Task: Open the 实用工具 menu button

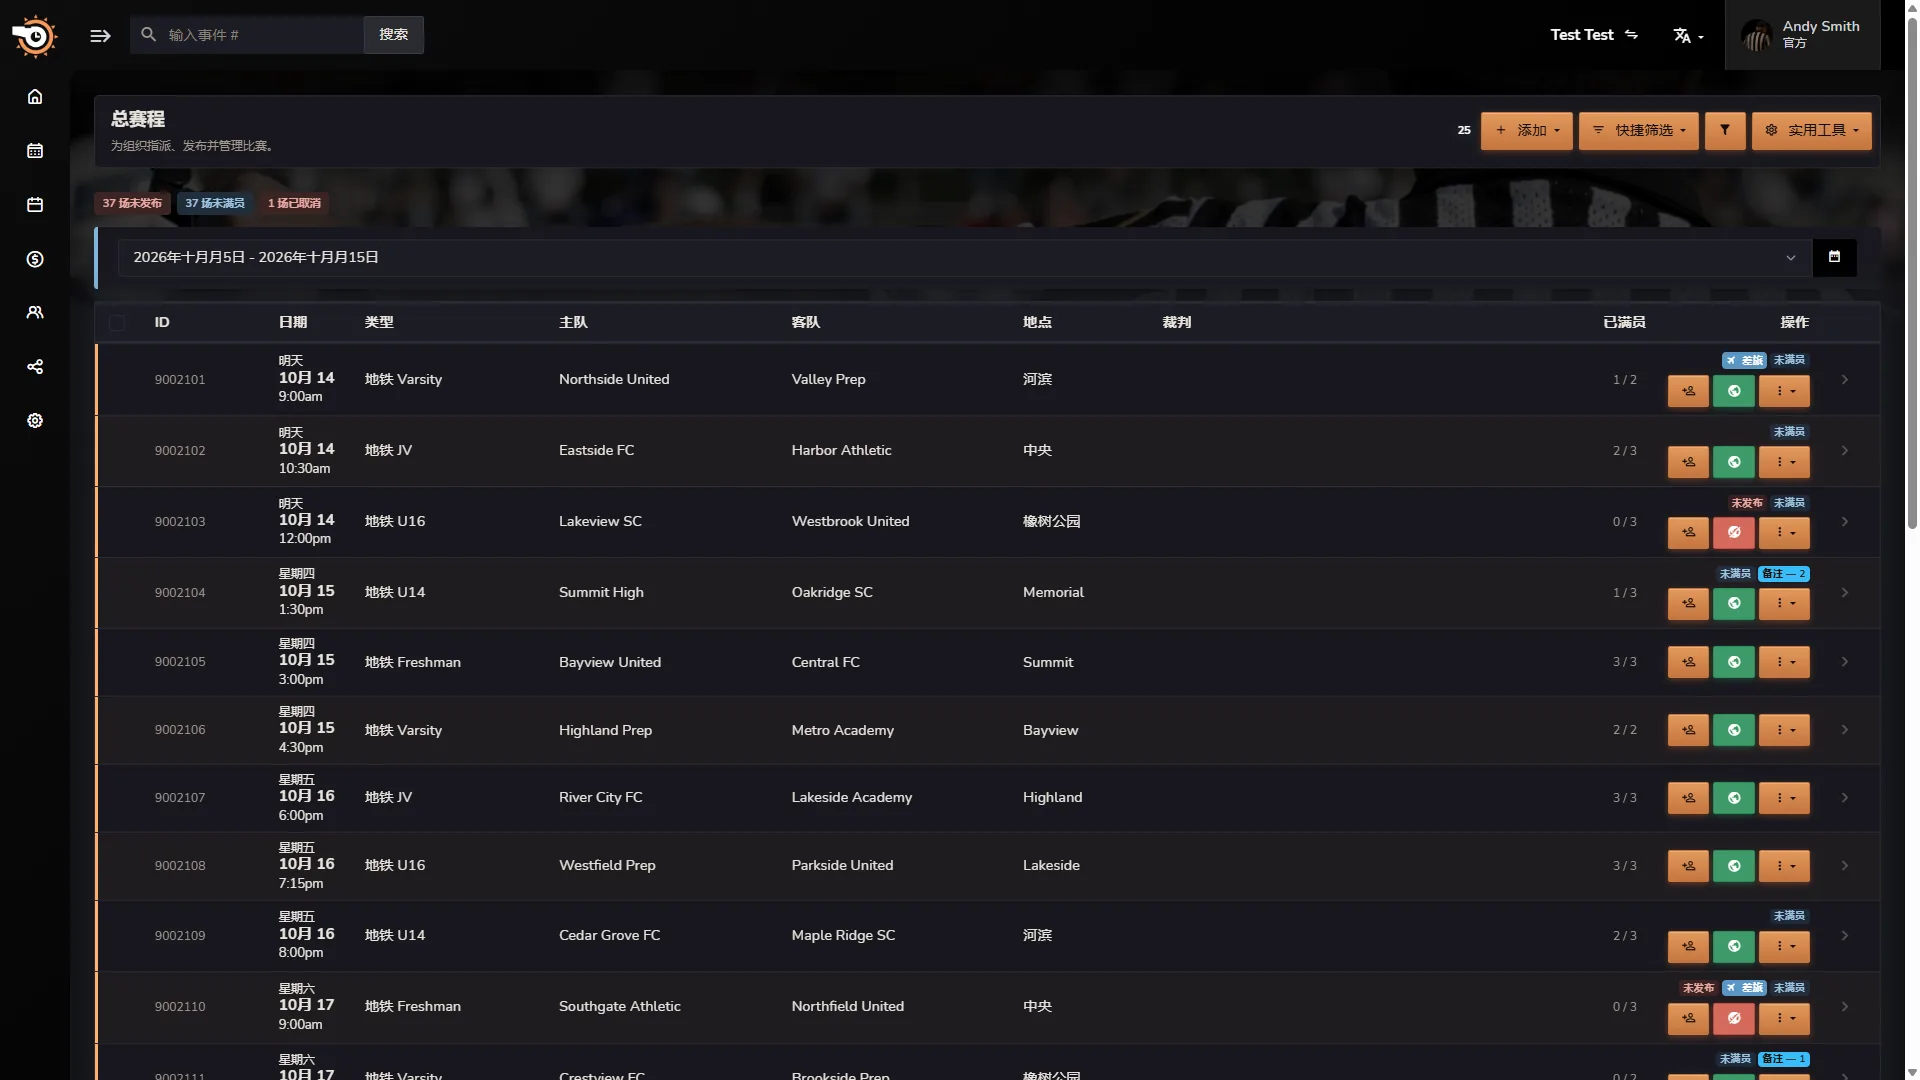Action: coord(1812,131)
